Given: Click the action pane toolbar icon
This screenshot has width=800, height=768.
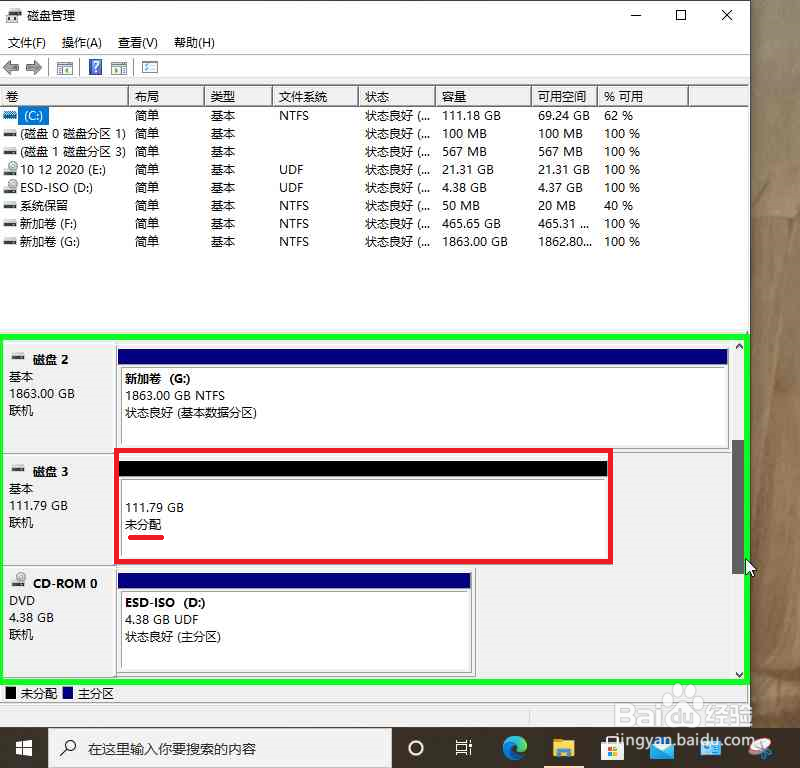Looking at the screenshot, I should point(119,67).
